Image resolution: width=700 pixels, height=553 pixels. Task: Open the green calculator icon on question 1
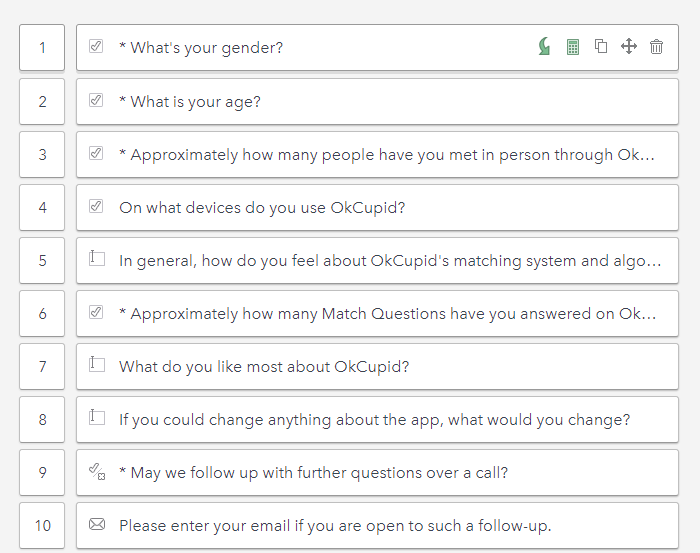point(573,47)
